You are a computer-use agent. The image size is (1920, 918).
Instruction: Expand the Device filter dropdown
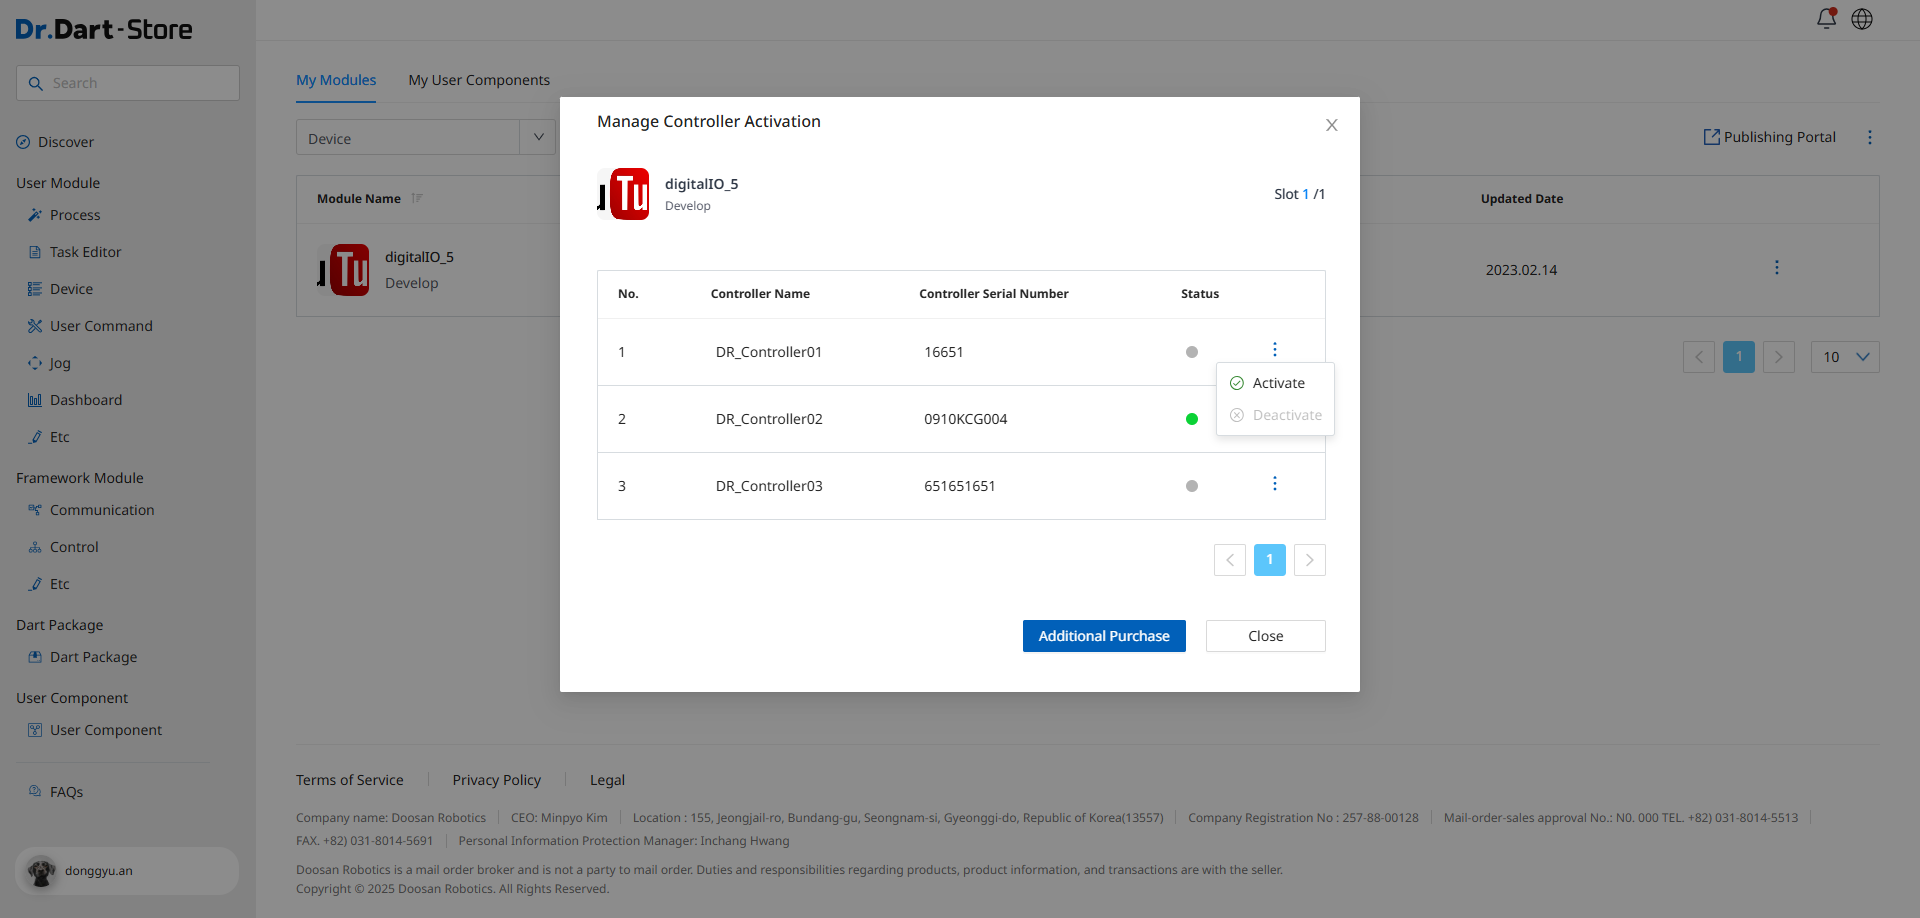coord(537,138)
